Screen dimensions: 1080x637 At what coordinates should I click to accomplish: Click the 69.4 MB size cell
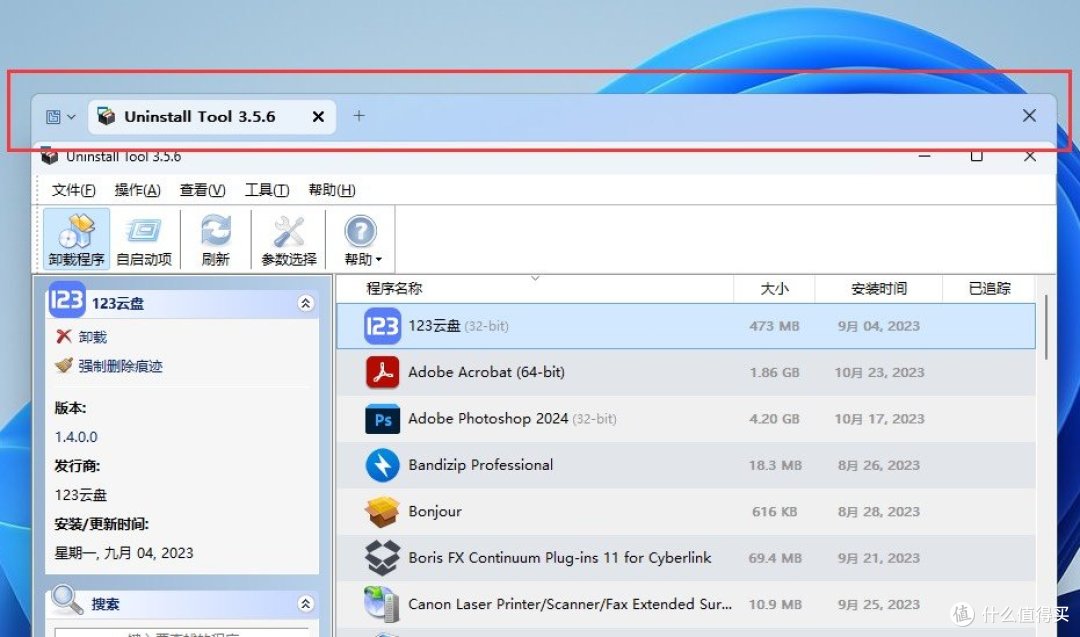[775, 558]
